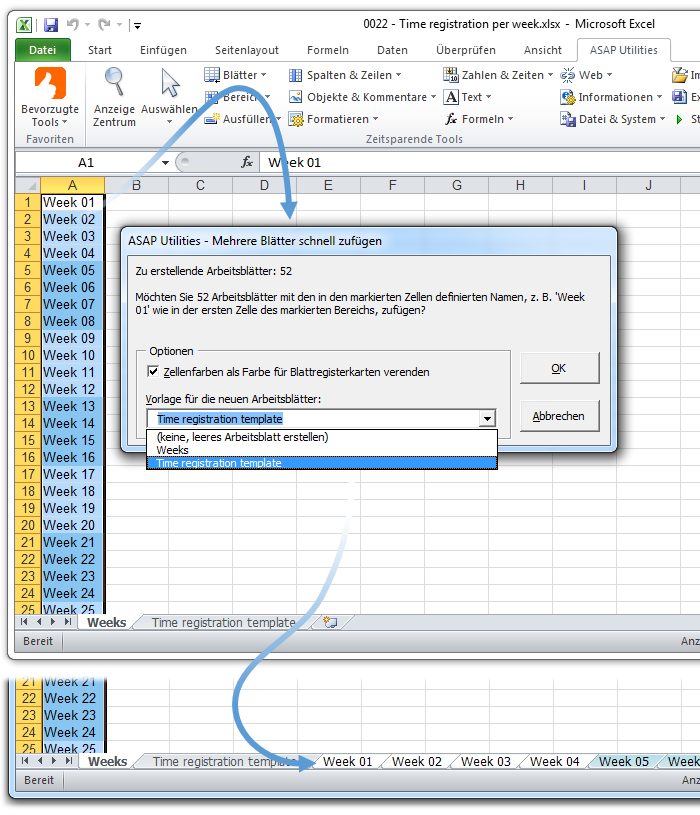Screen dimensions: 700x815
Task: Click the Excel application icon in title bar
Action: click(x=24, y=24)
